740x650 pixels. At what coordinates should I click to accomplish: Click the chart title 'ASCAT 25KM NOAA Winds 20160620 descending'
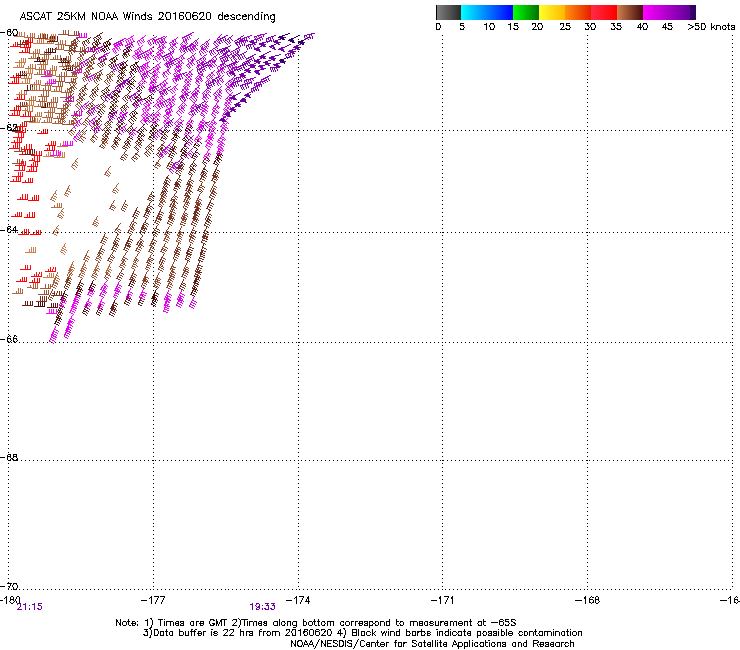(x=147, y=16)
